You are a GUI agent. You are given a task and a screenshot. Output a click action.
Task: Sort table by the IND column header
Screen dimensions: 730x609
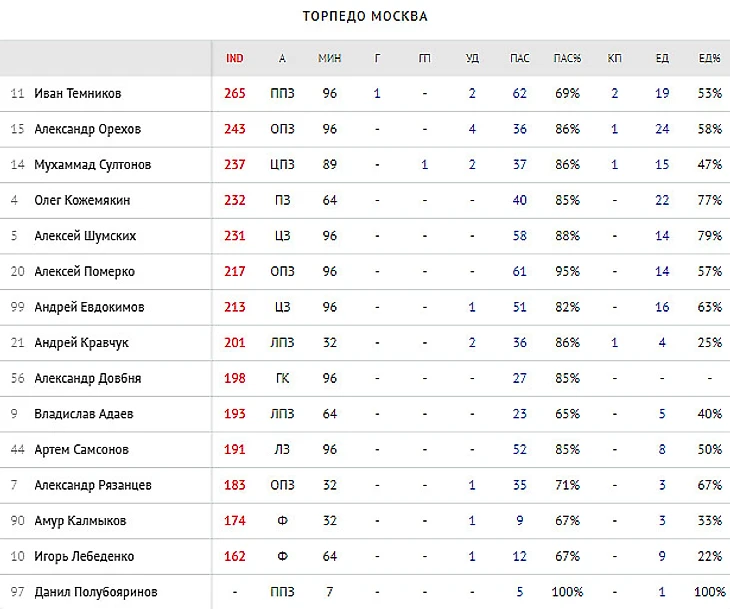coord(235,58)
